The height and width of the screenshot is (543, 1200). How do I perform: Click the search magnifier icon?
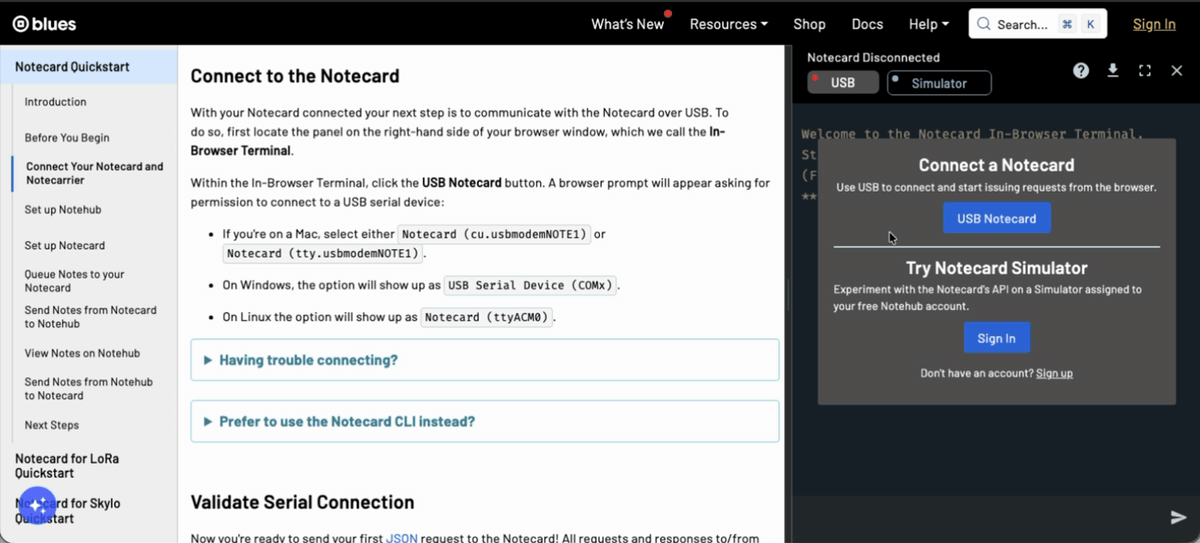[x=984, y=24]
